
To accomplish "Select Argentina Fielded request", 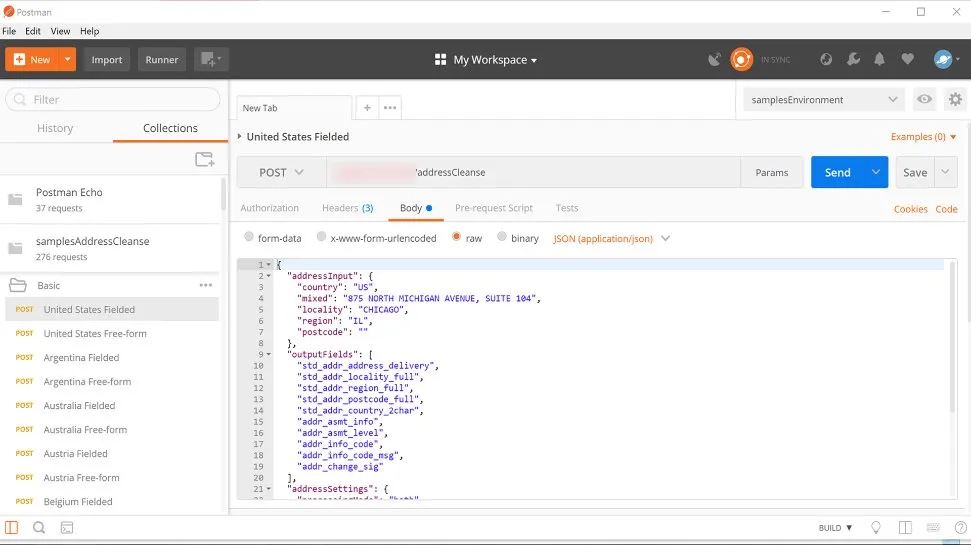I will click(81, 358).
